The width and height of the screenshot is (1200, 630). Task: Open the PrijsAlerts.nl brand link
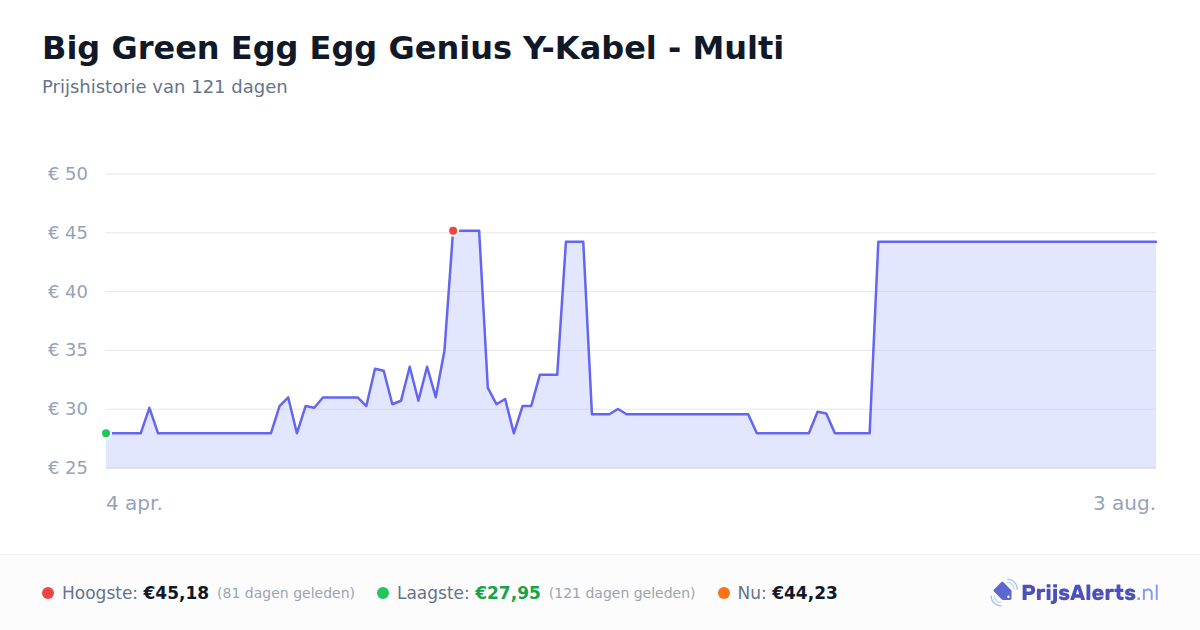[x=1075, y=593]
